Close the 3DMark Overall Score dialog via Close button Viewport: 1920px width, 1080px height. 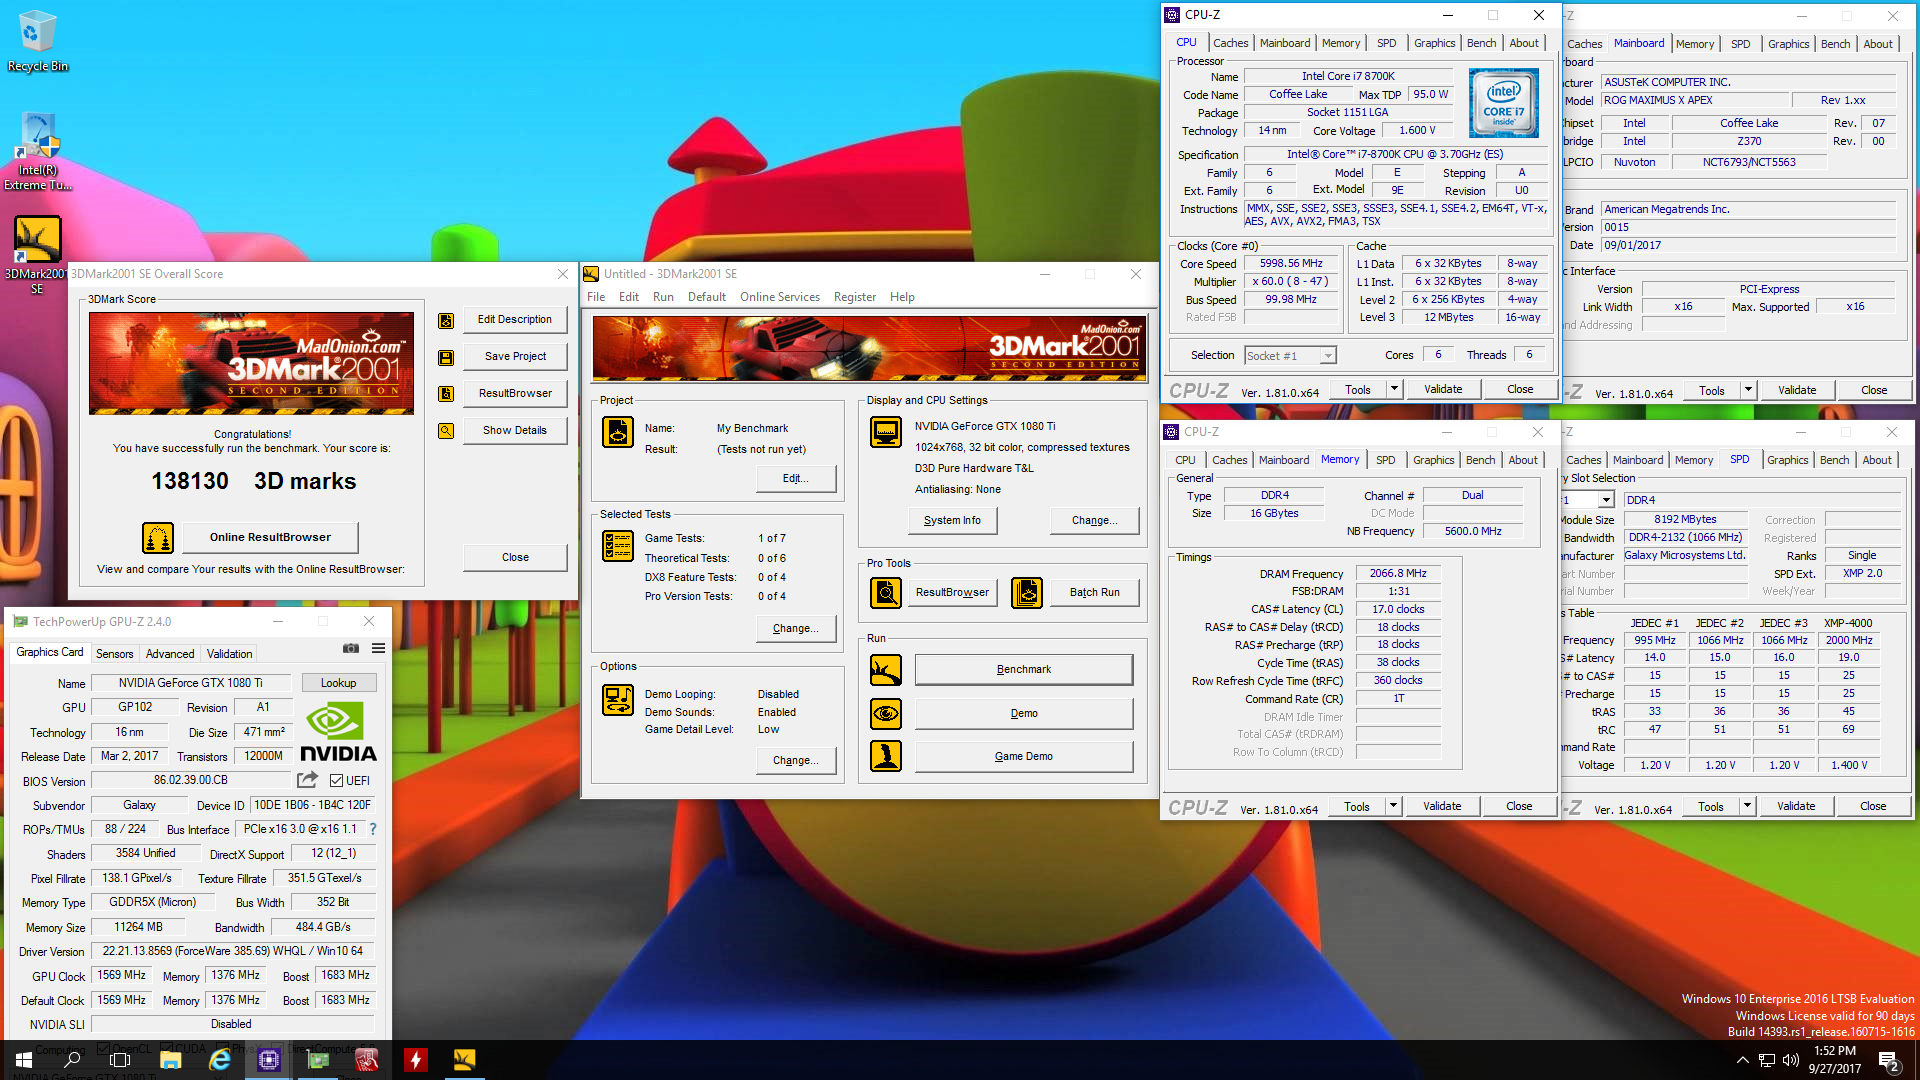(515, 557)
